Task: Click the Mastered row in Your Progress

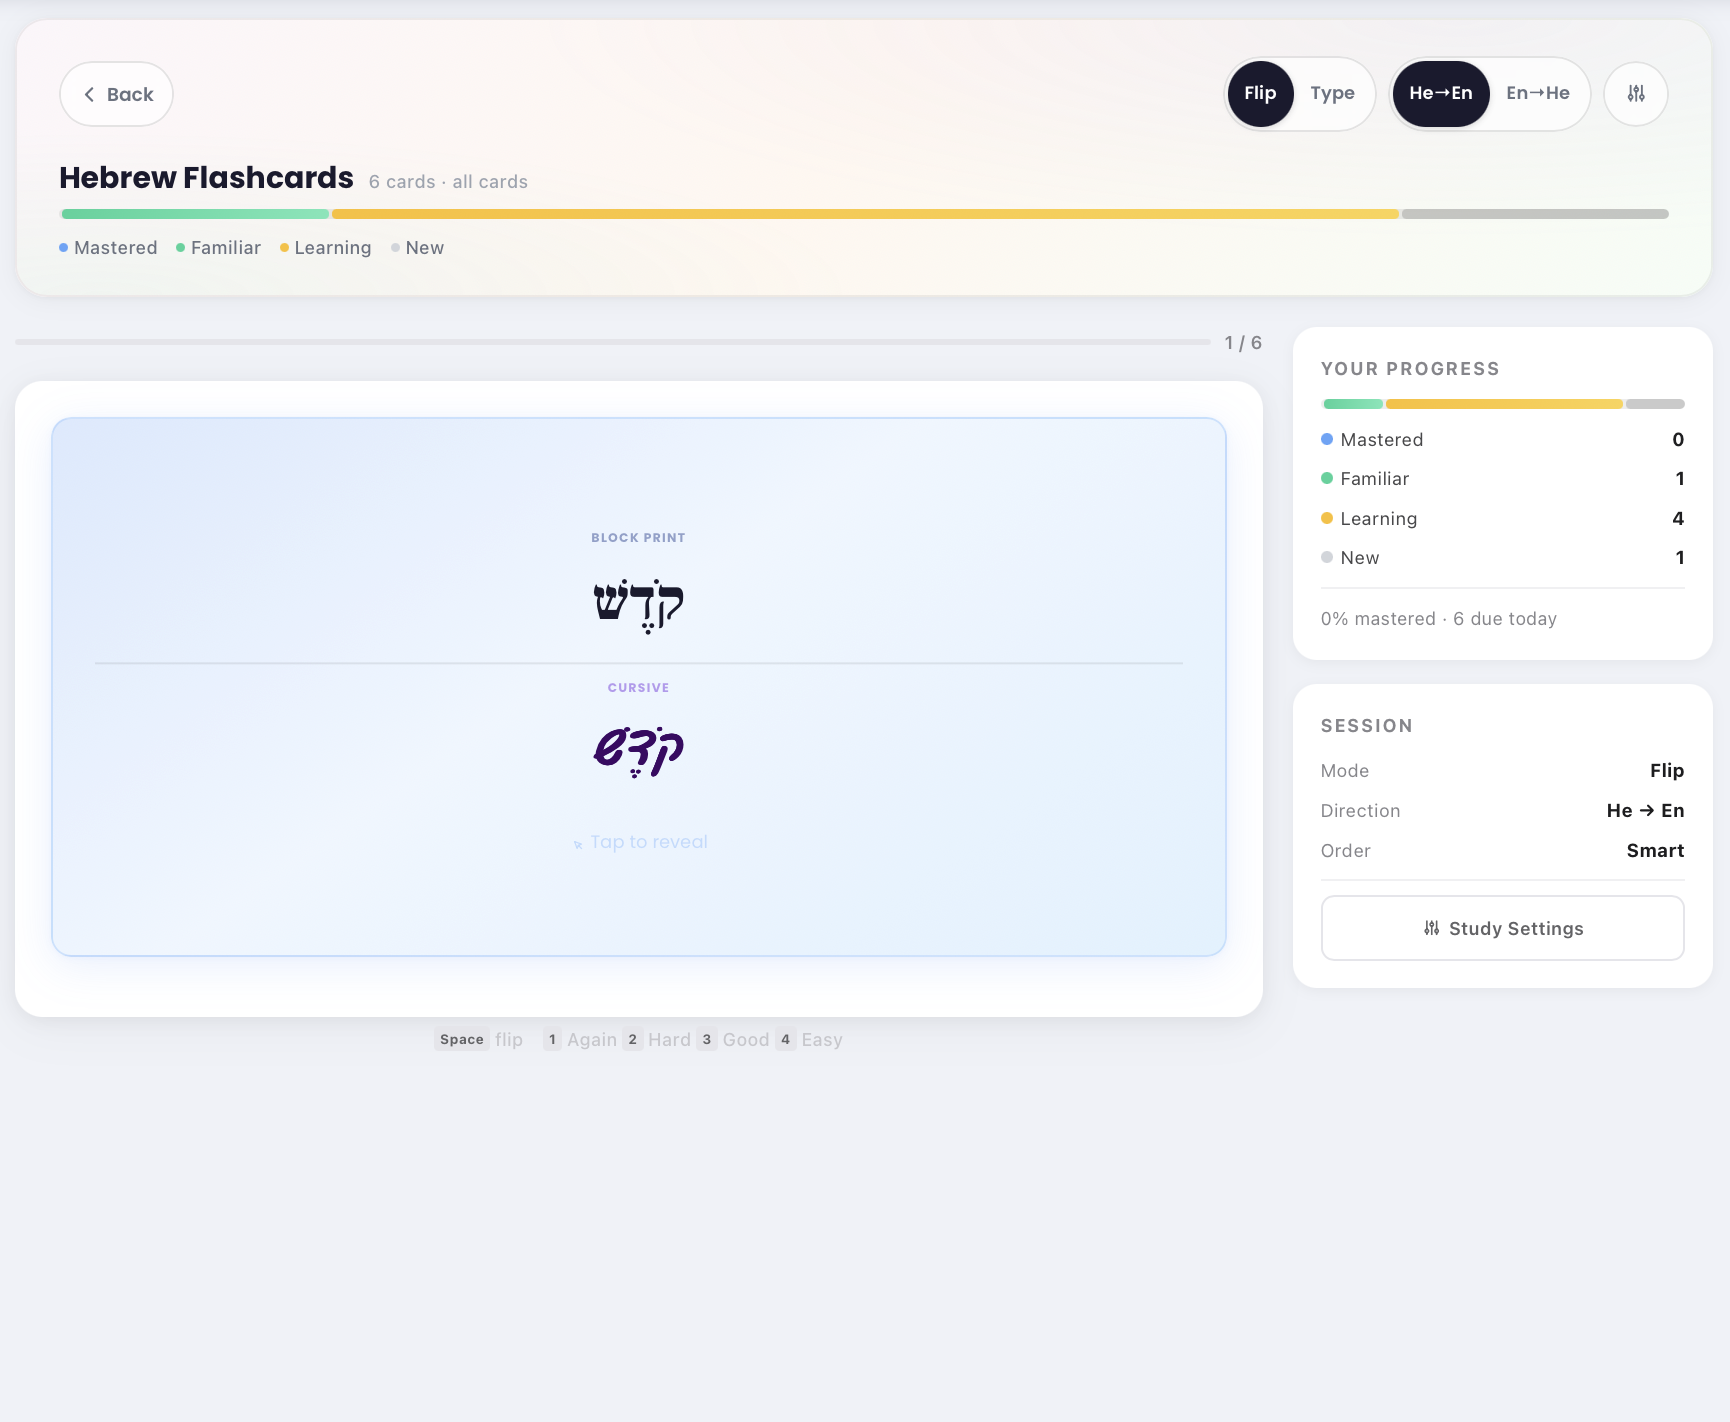Action: tap(1502, 440)
